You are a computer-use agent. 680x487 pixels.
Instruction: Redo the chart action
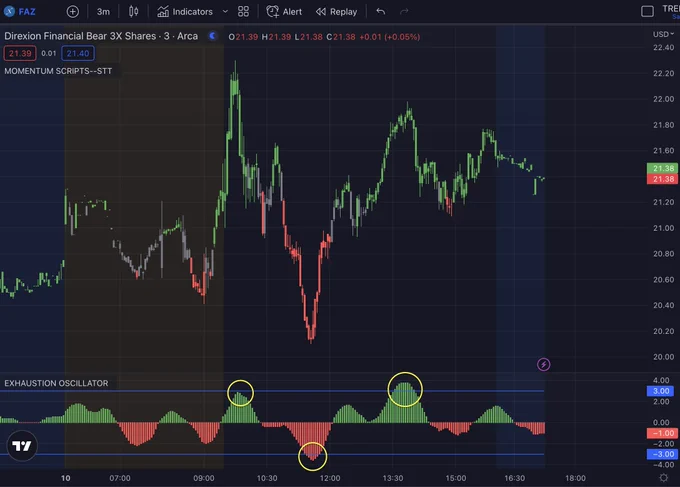[x=404, y=12]
